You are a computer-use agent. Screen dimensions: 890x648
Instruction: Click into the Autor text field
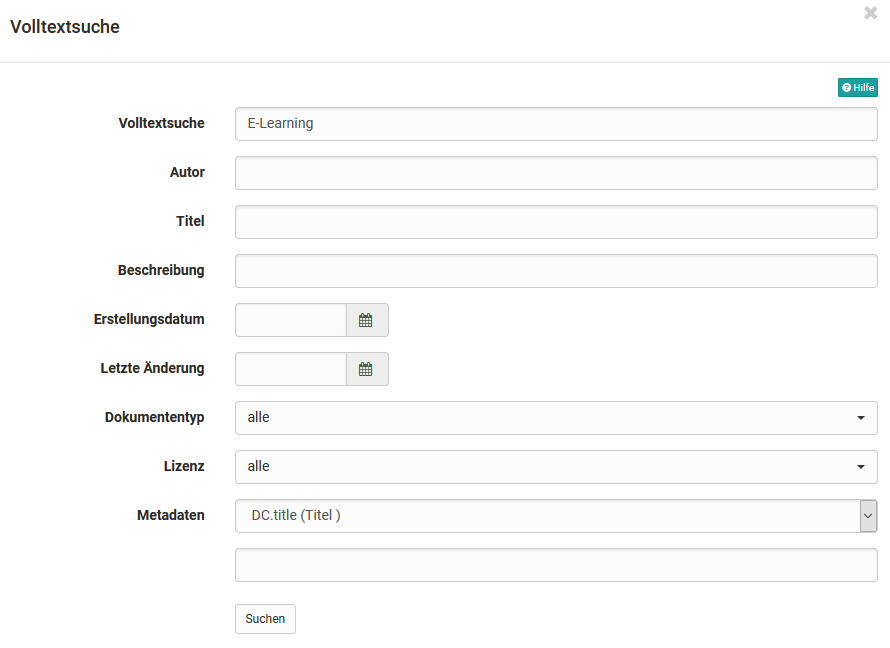pyautogui.click(x=555, y=173)
